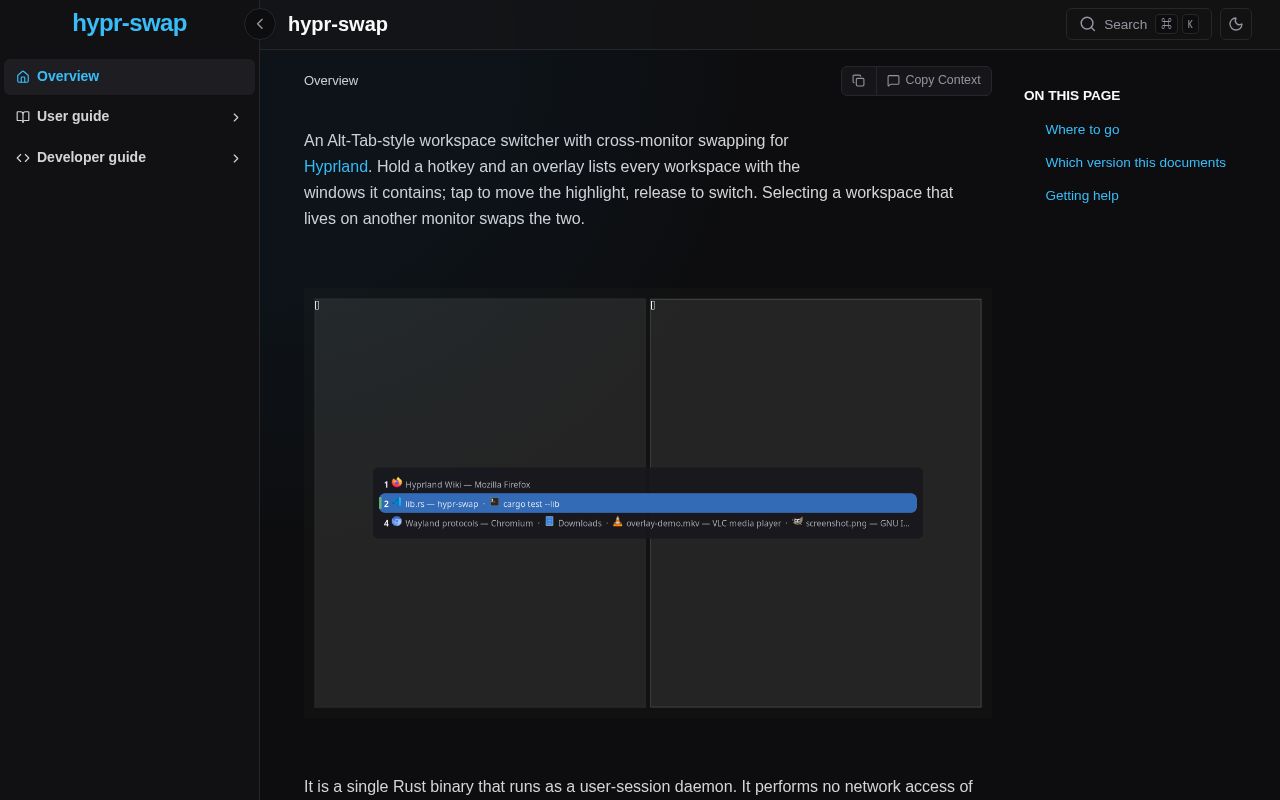
Task: Click the book icon beside User guide
Action: point(23,117)
